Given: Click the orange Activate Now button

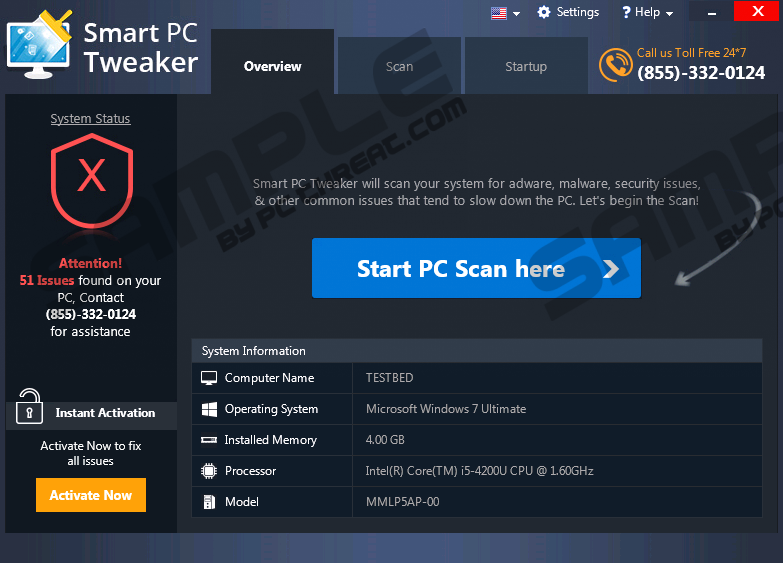Looking at the screenshot, I should (91, 495).
